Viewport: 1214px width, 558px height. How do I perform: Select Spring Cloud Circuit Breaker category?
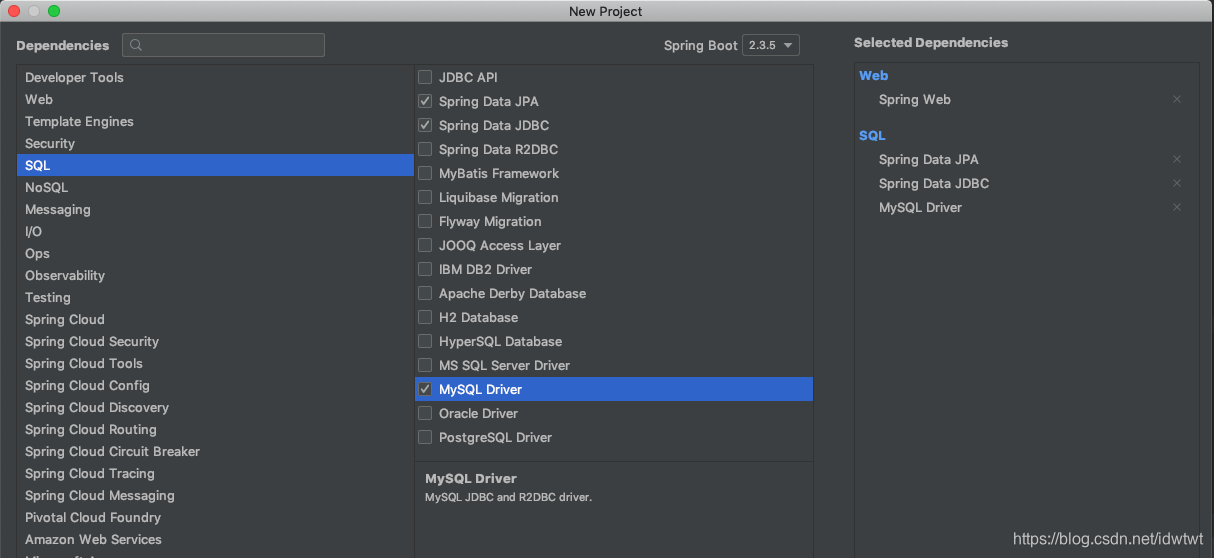click(x=215, y=451)
